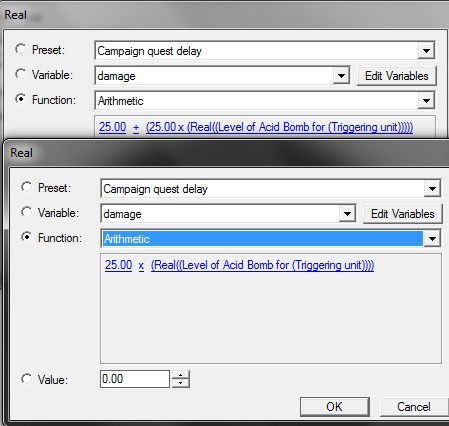Image resolution: width=449 pixels, height=426 pixels.
Task: Open back dialog Arithmetic function dropdown
Action: tap(426, 101)
